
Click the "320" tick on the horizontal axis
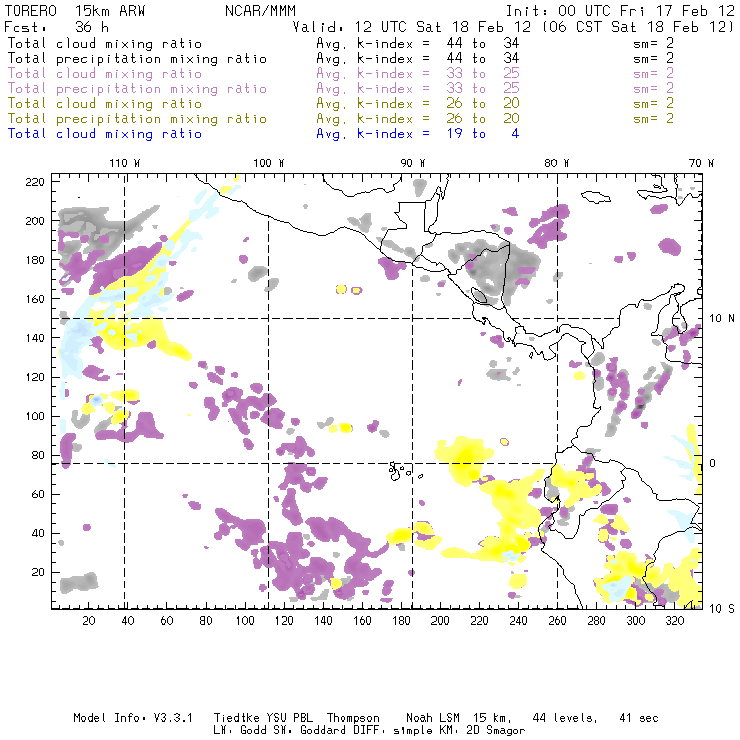pyautogui.click(x=674, y=621)
